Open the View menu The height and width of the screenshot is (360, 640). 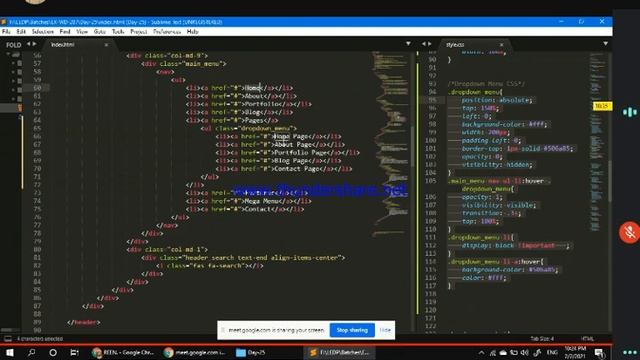coord(82,31)
